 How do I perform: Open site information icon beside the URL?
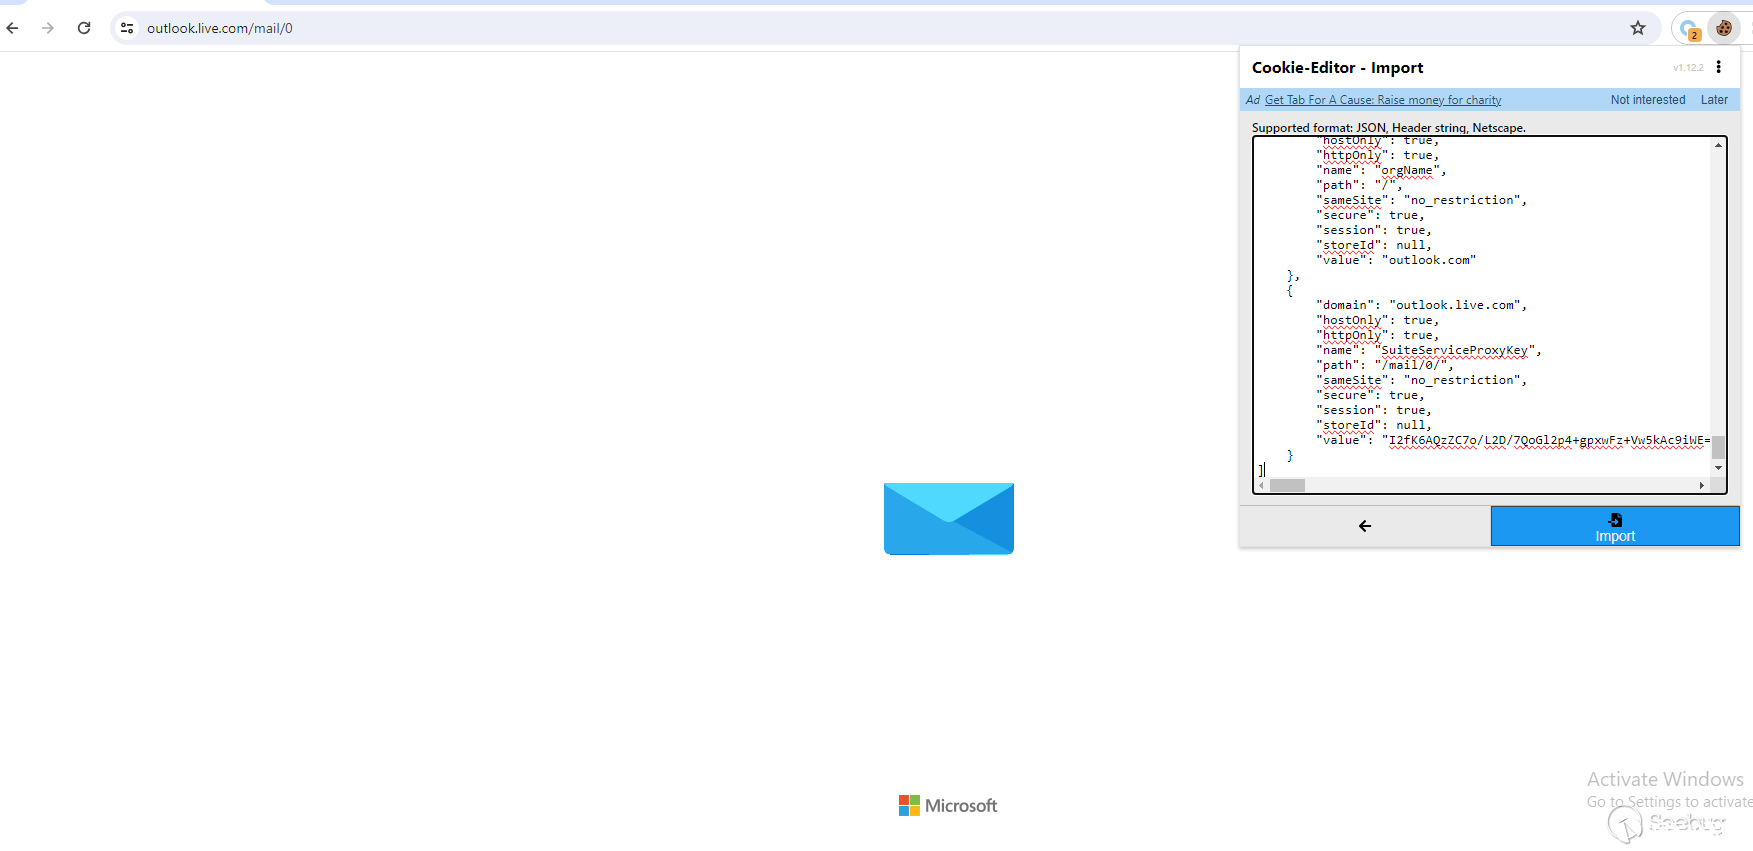(127, 28)
